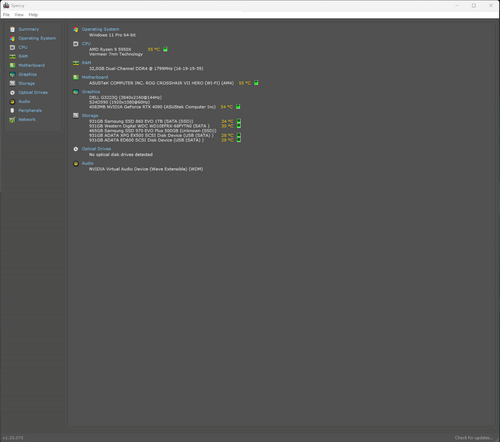Click No optical disk drives detected text

(121, 155)
